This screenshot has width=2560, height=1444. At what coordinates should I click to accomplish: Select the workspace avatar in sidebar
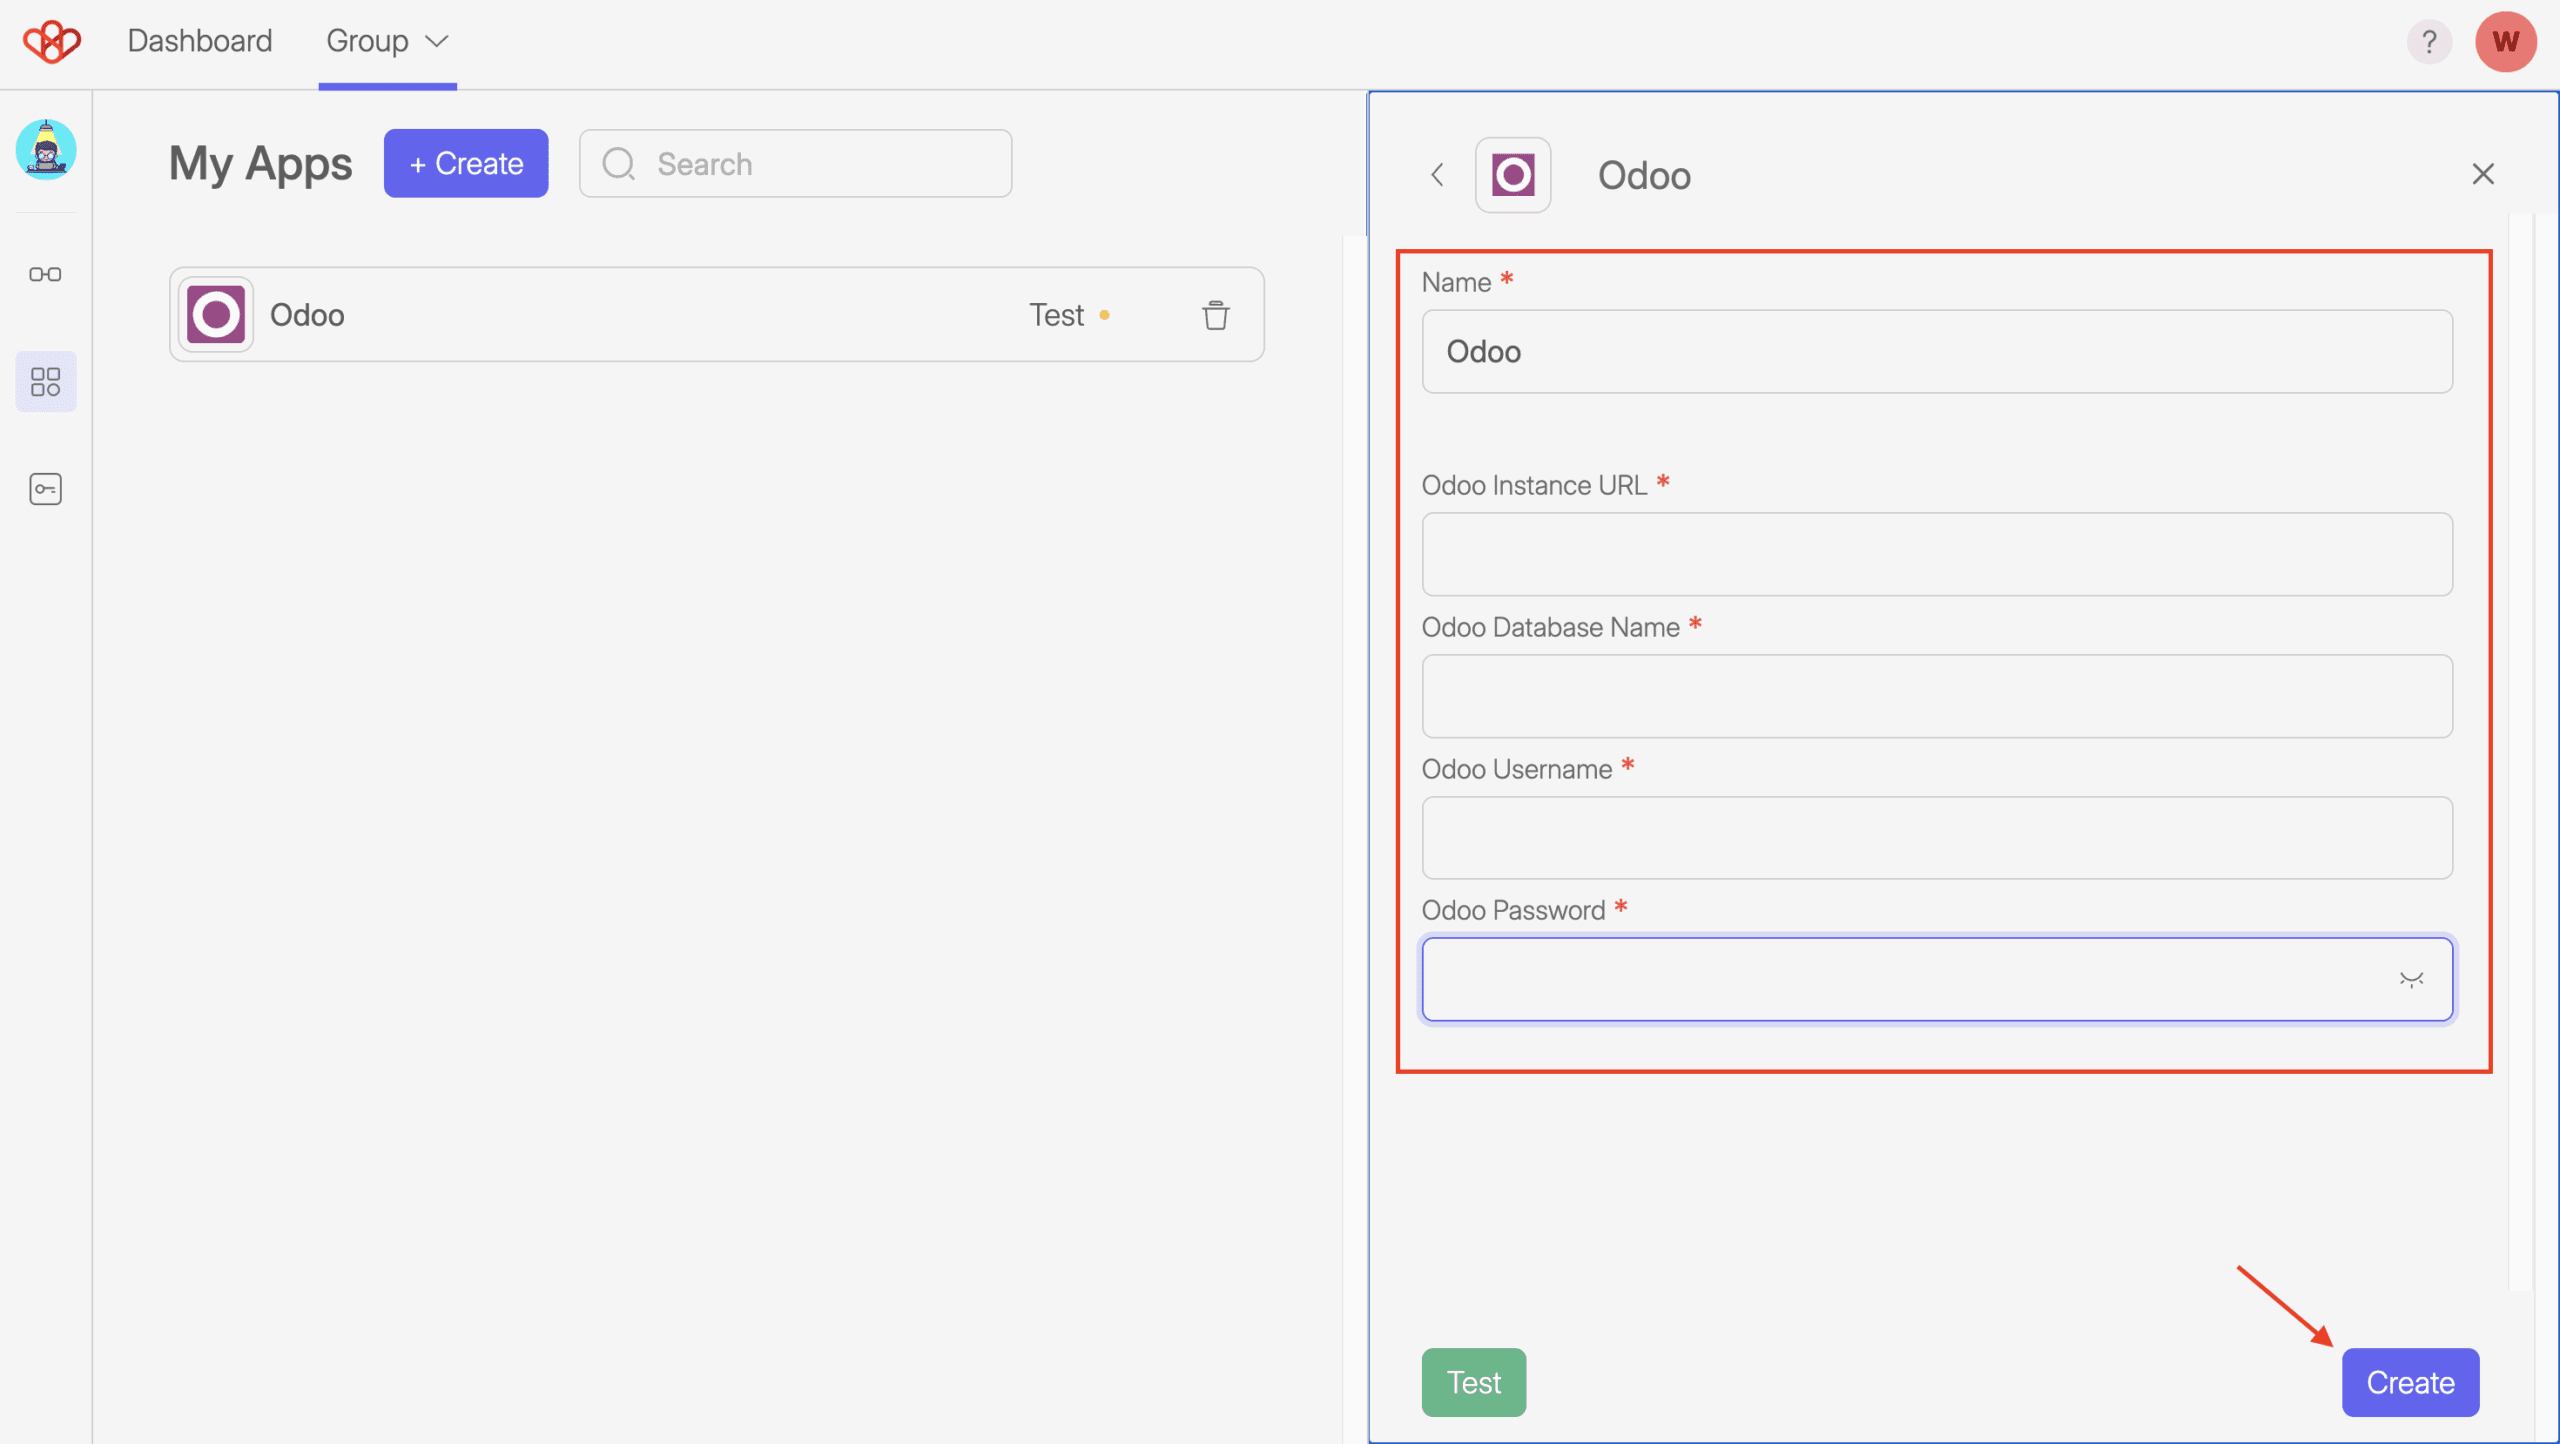(x=46, y=149)
